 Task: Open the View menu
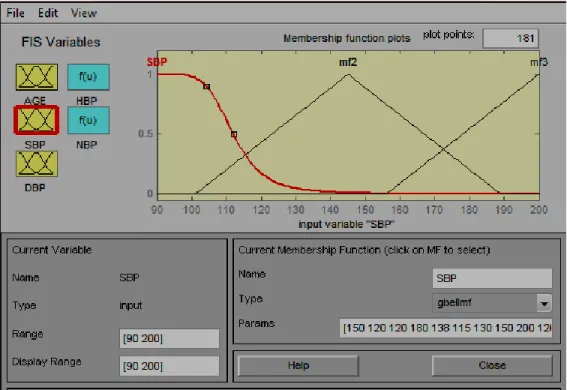pyautogui.click(x=84, y=13)
